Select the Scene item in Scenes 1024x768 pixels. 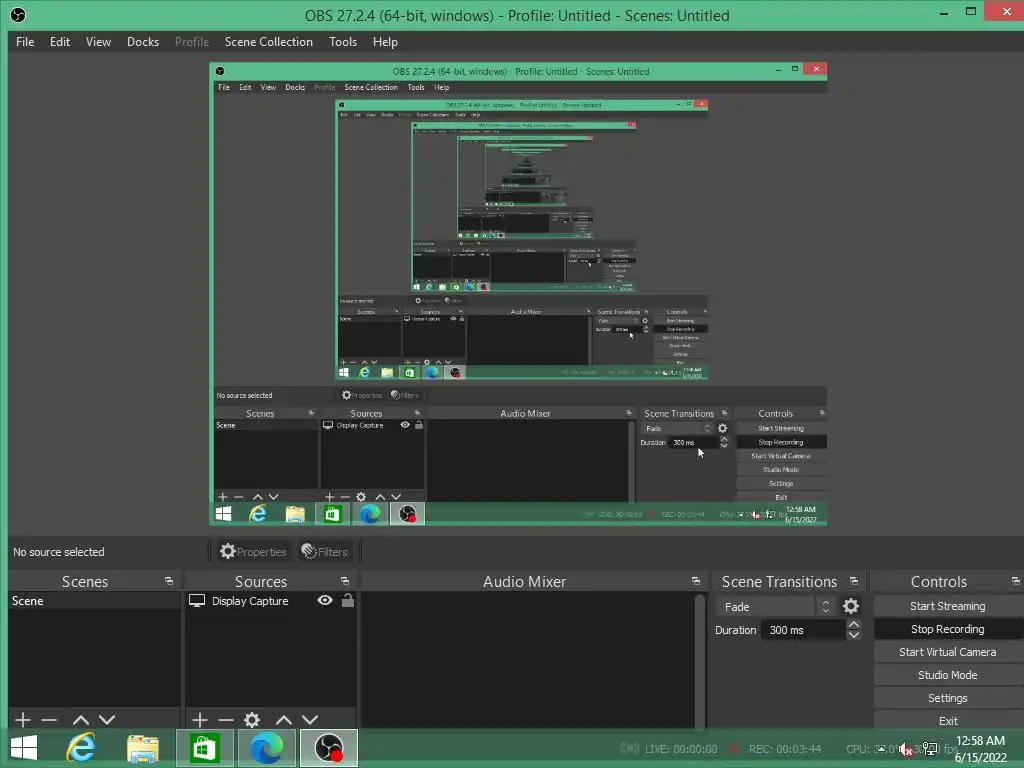click(95, 601)
